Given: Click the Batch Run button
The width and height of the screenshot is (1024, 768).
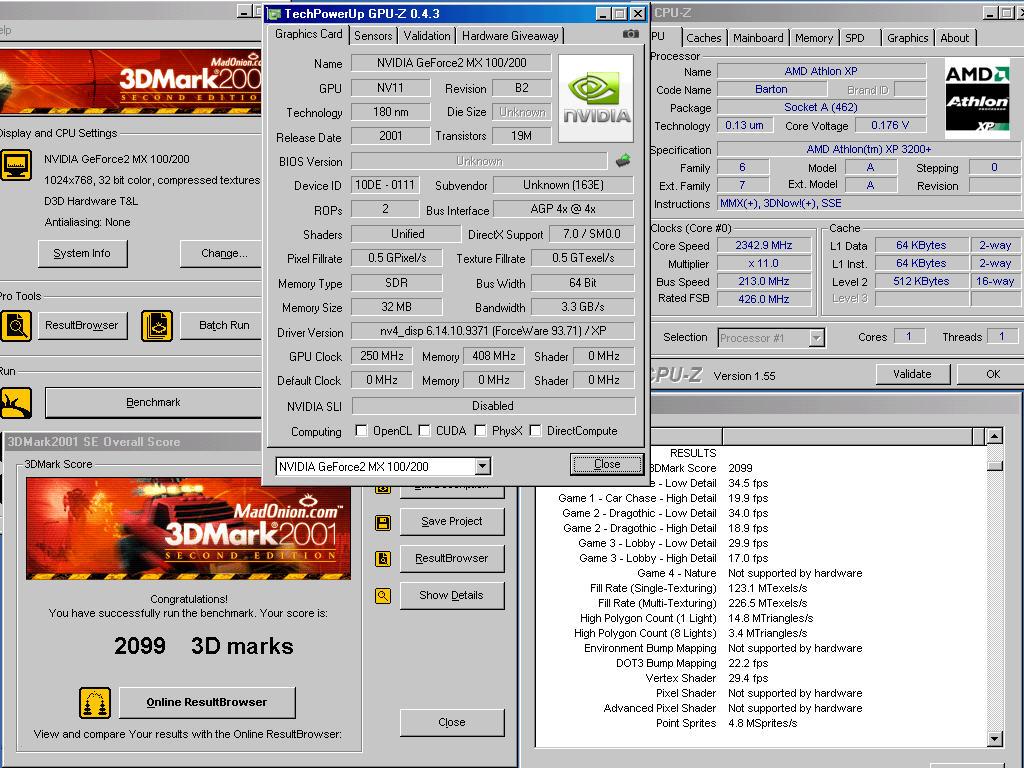Looking at the screenshot, I should (221, 325).
